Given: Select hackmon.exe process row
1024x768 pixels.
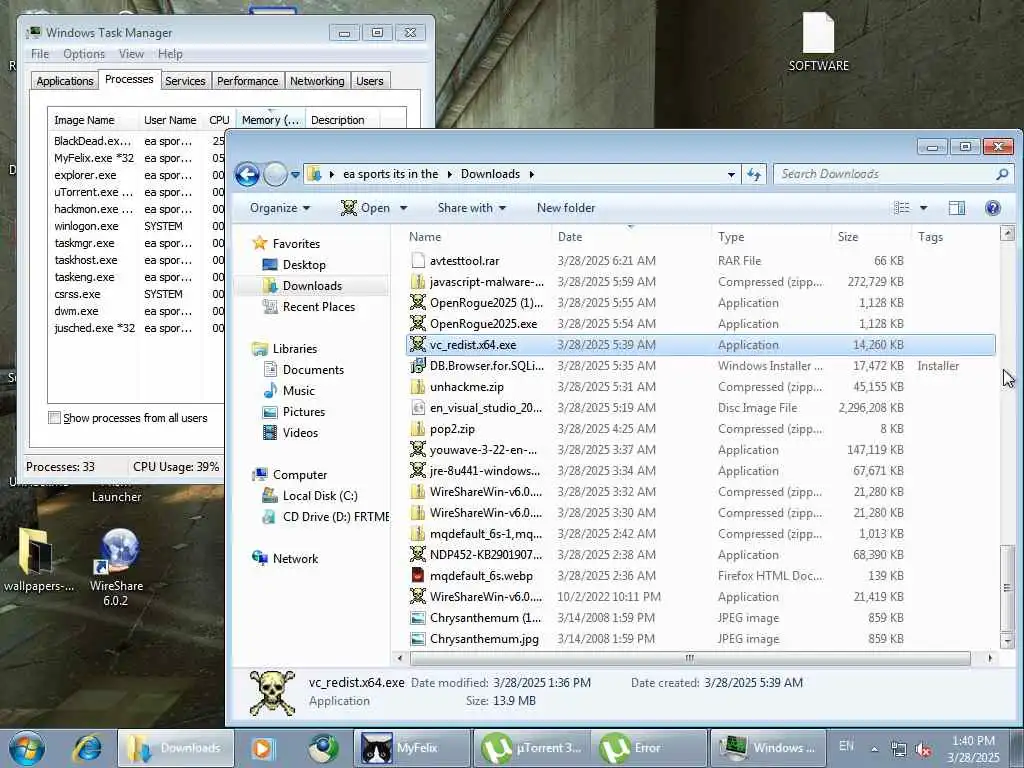Looking at the screenshot, I should click(x=136, y=209).
